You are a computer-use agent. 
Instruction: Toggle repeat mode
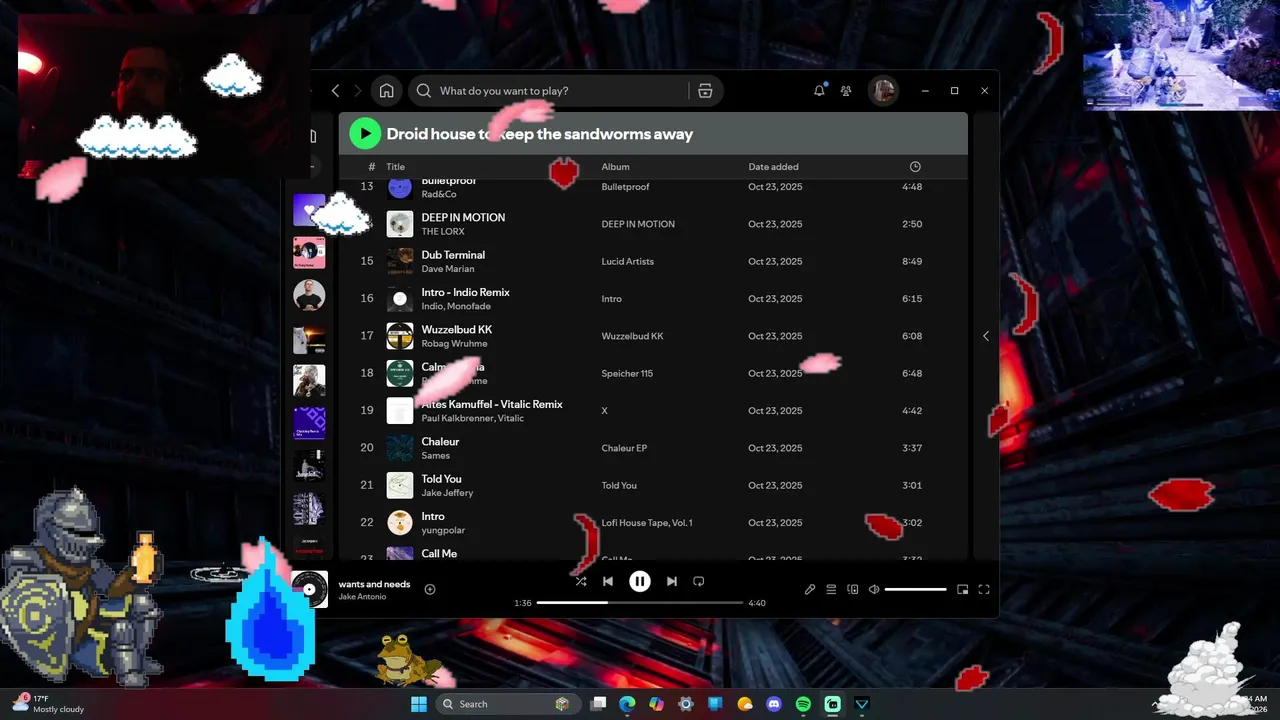pos(699,581)
